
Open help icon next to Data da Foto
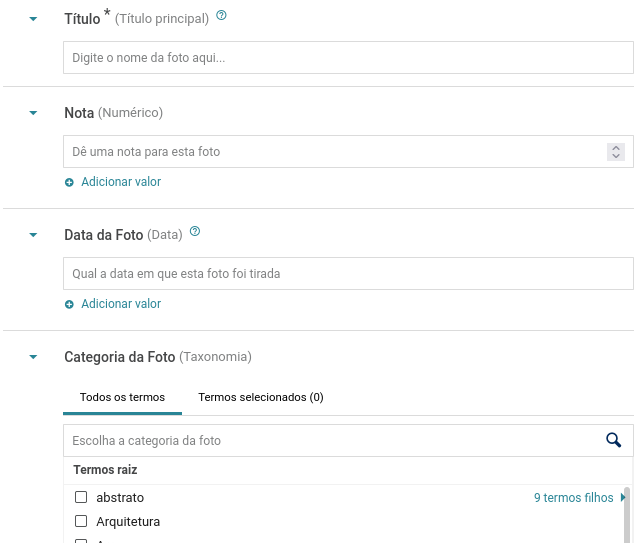(x=195, y=232)
